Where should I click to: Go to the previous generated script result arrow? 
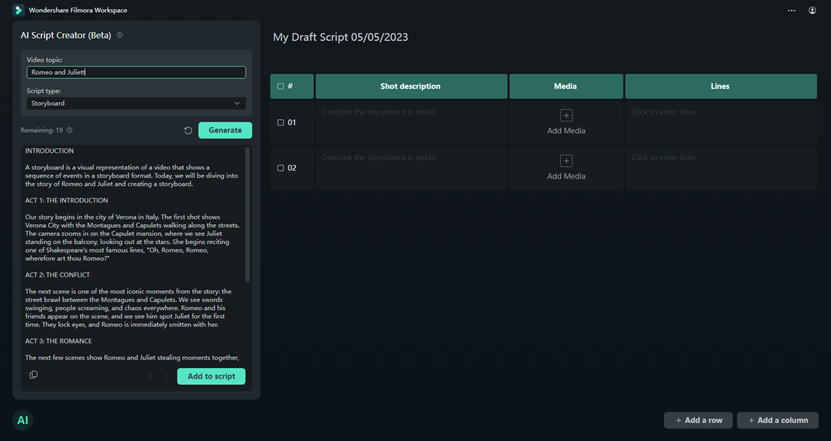coord(150,376)
